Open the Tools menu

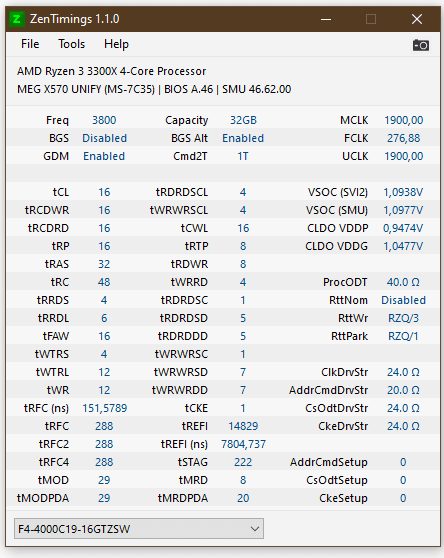72,44
